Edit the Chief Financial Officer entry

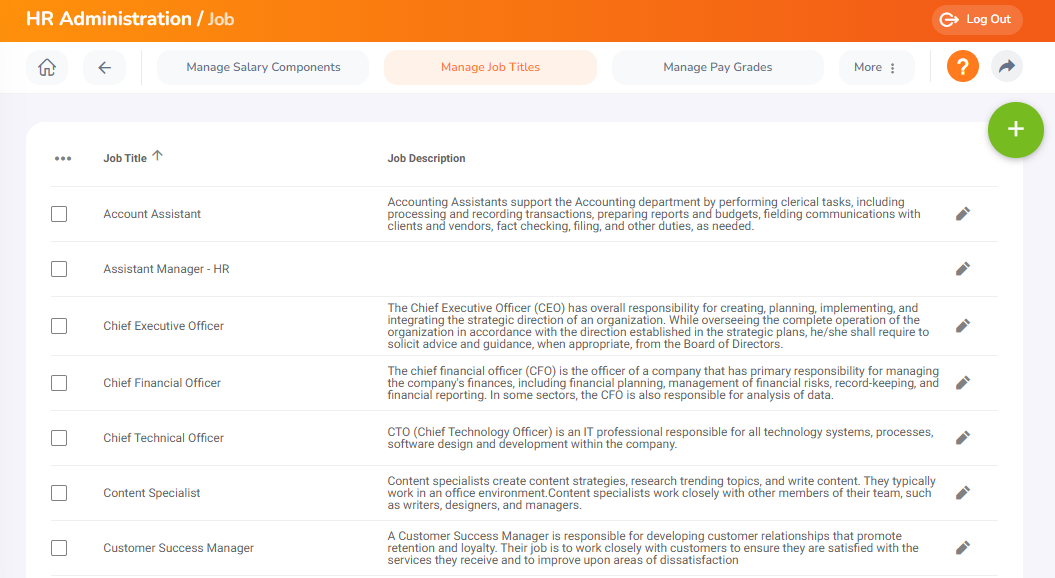(962, 382)
